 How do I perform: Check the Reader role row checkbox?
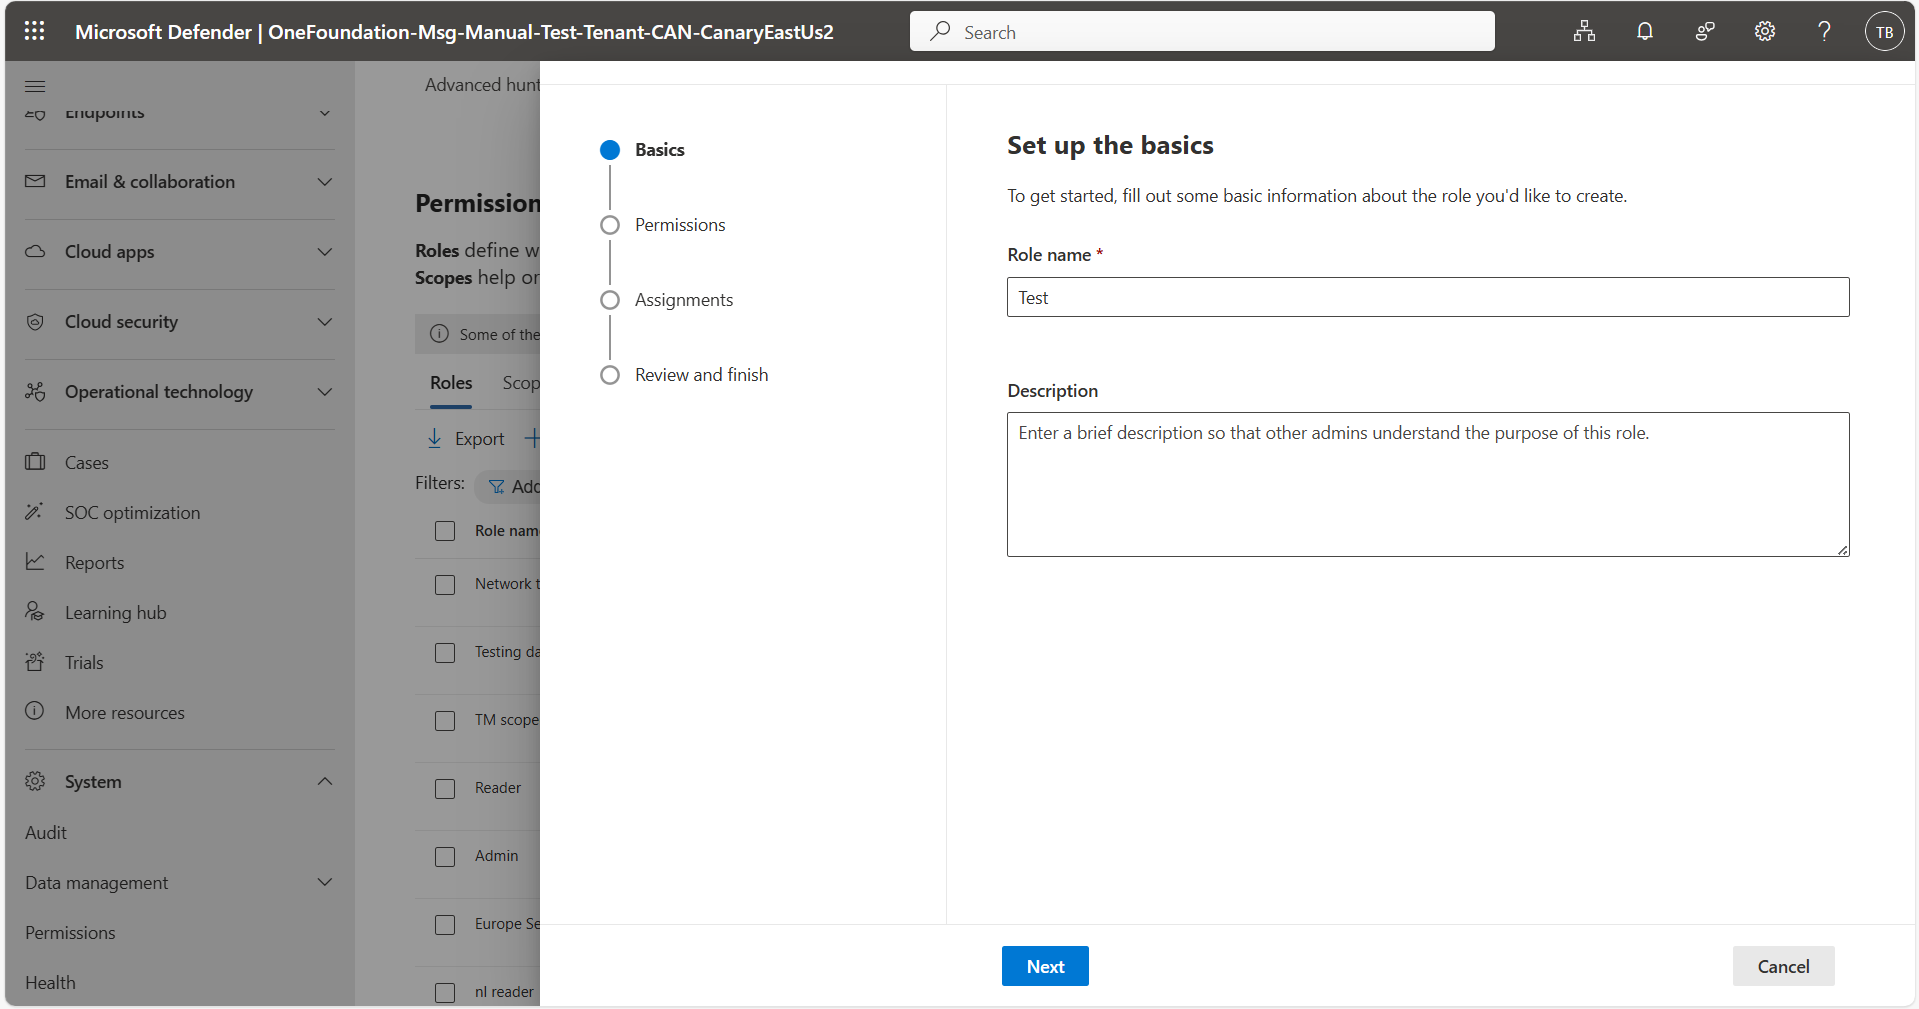(x=445, y=789)
